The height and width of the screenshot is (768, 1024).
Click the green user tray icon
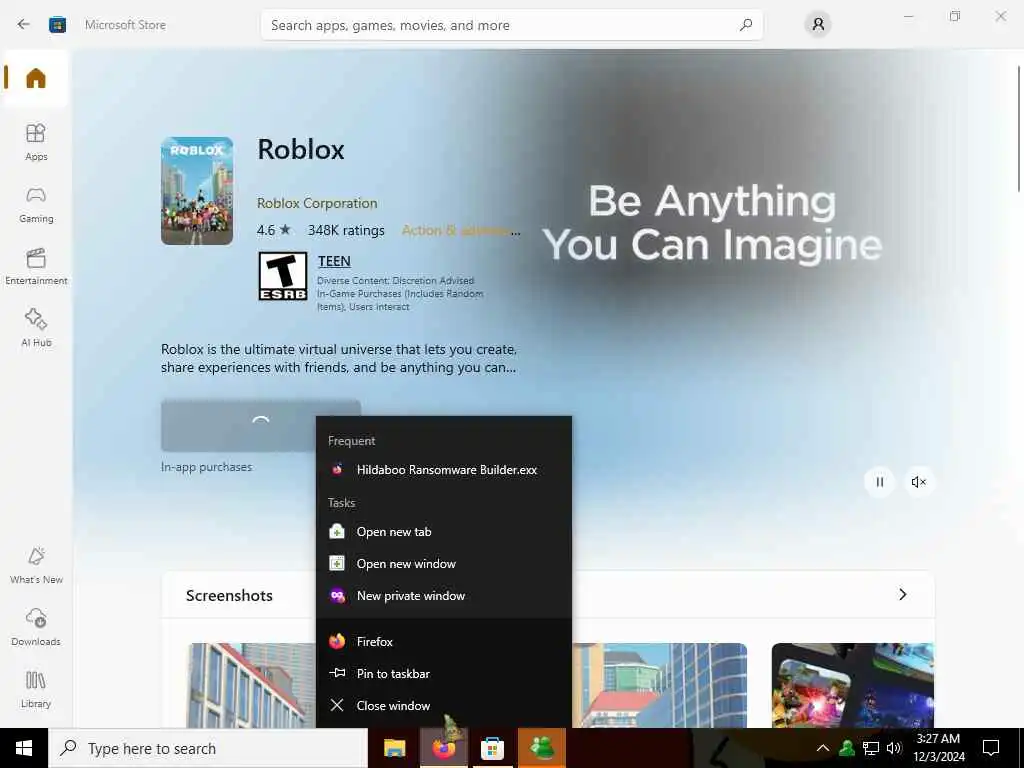(847, 748)
